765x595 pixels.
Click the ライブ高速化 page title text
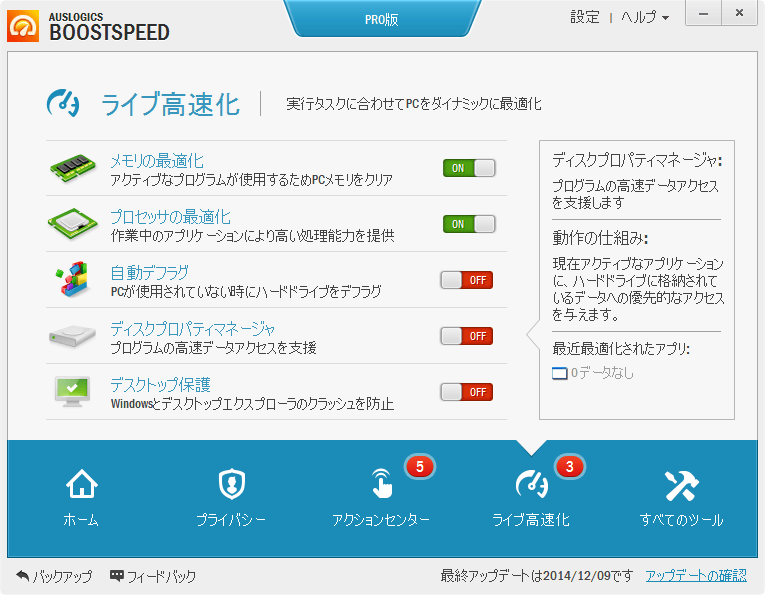point(170,104)
